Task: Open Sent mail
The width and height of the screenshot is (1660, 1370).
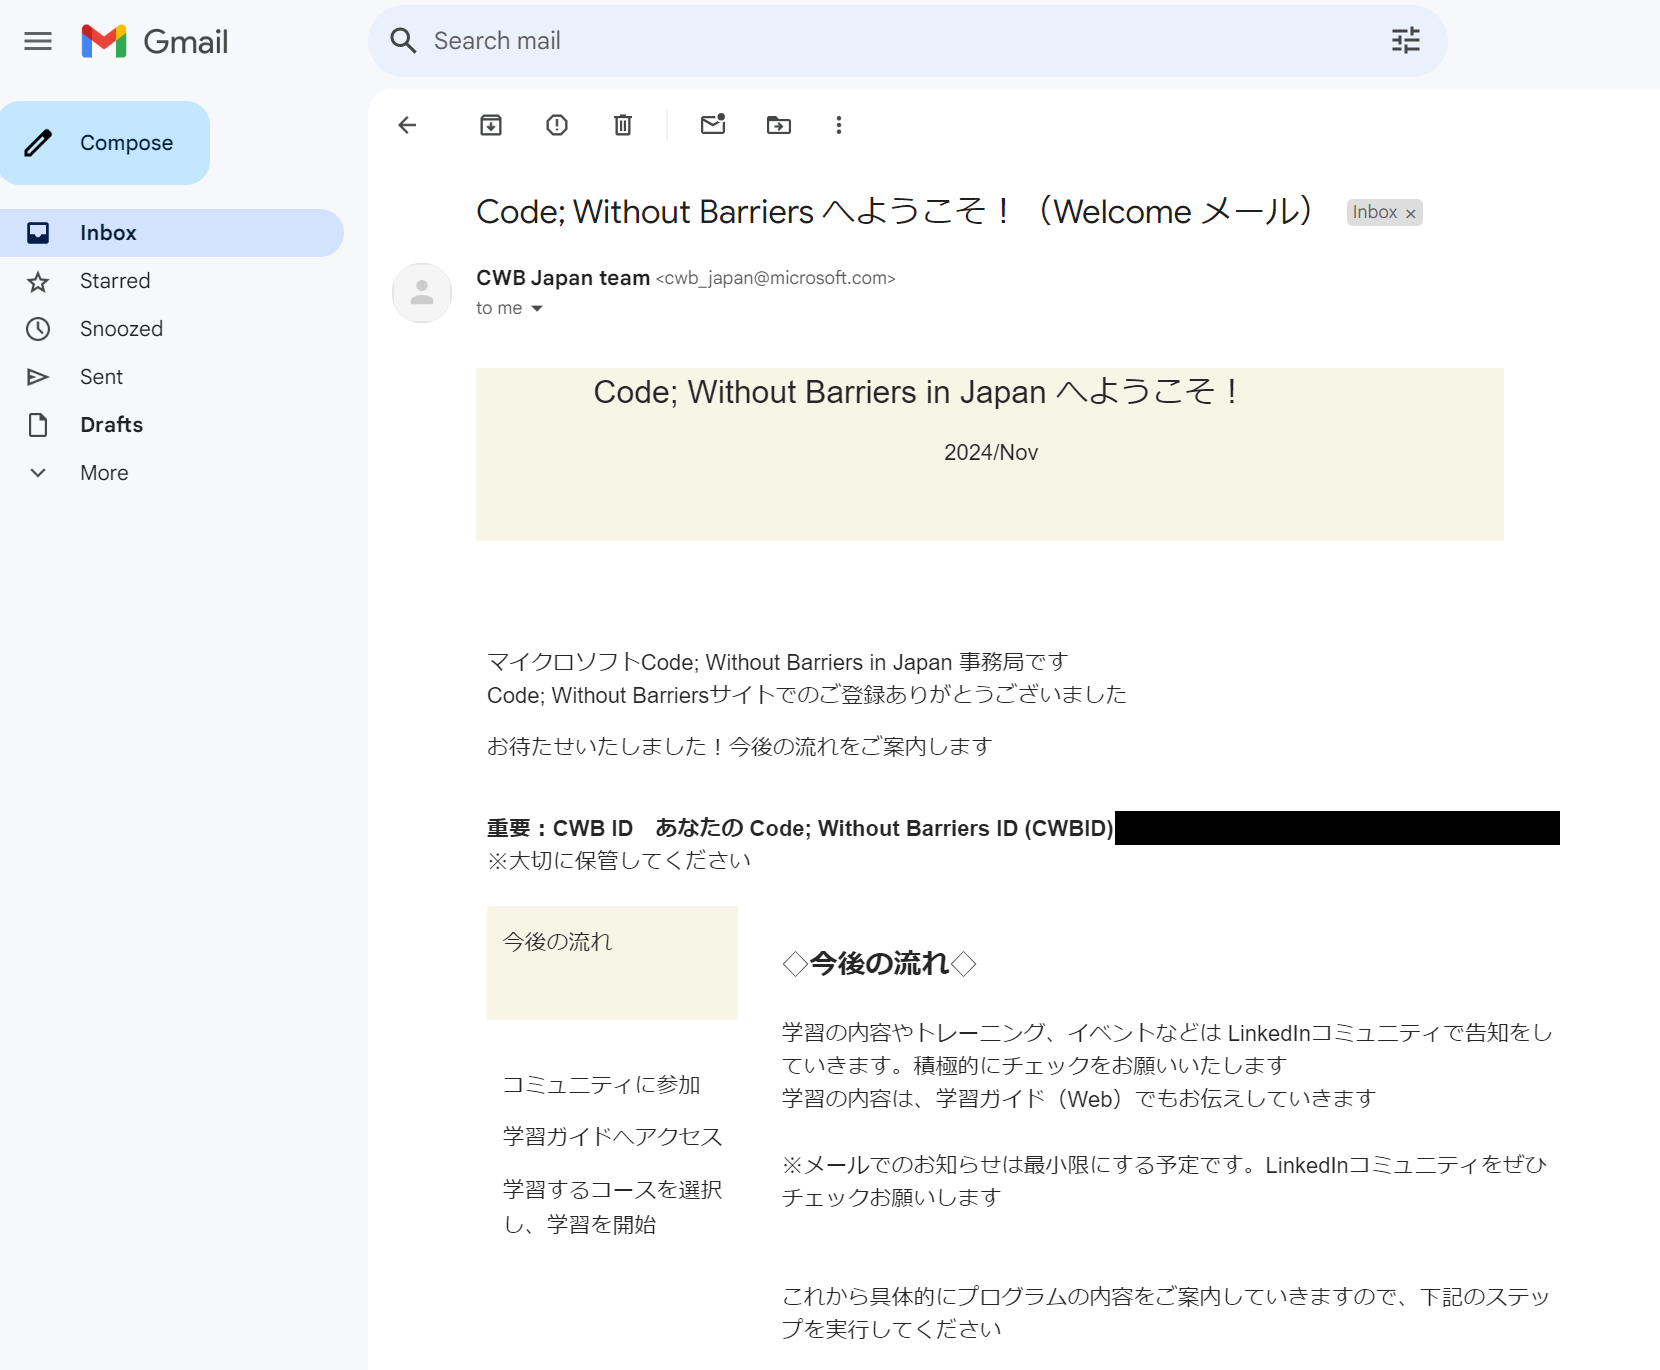Action: (101, 376)
